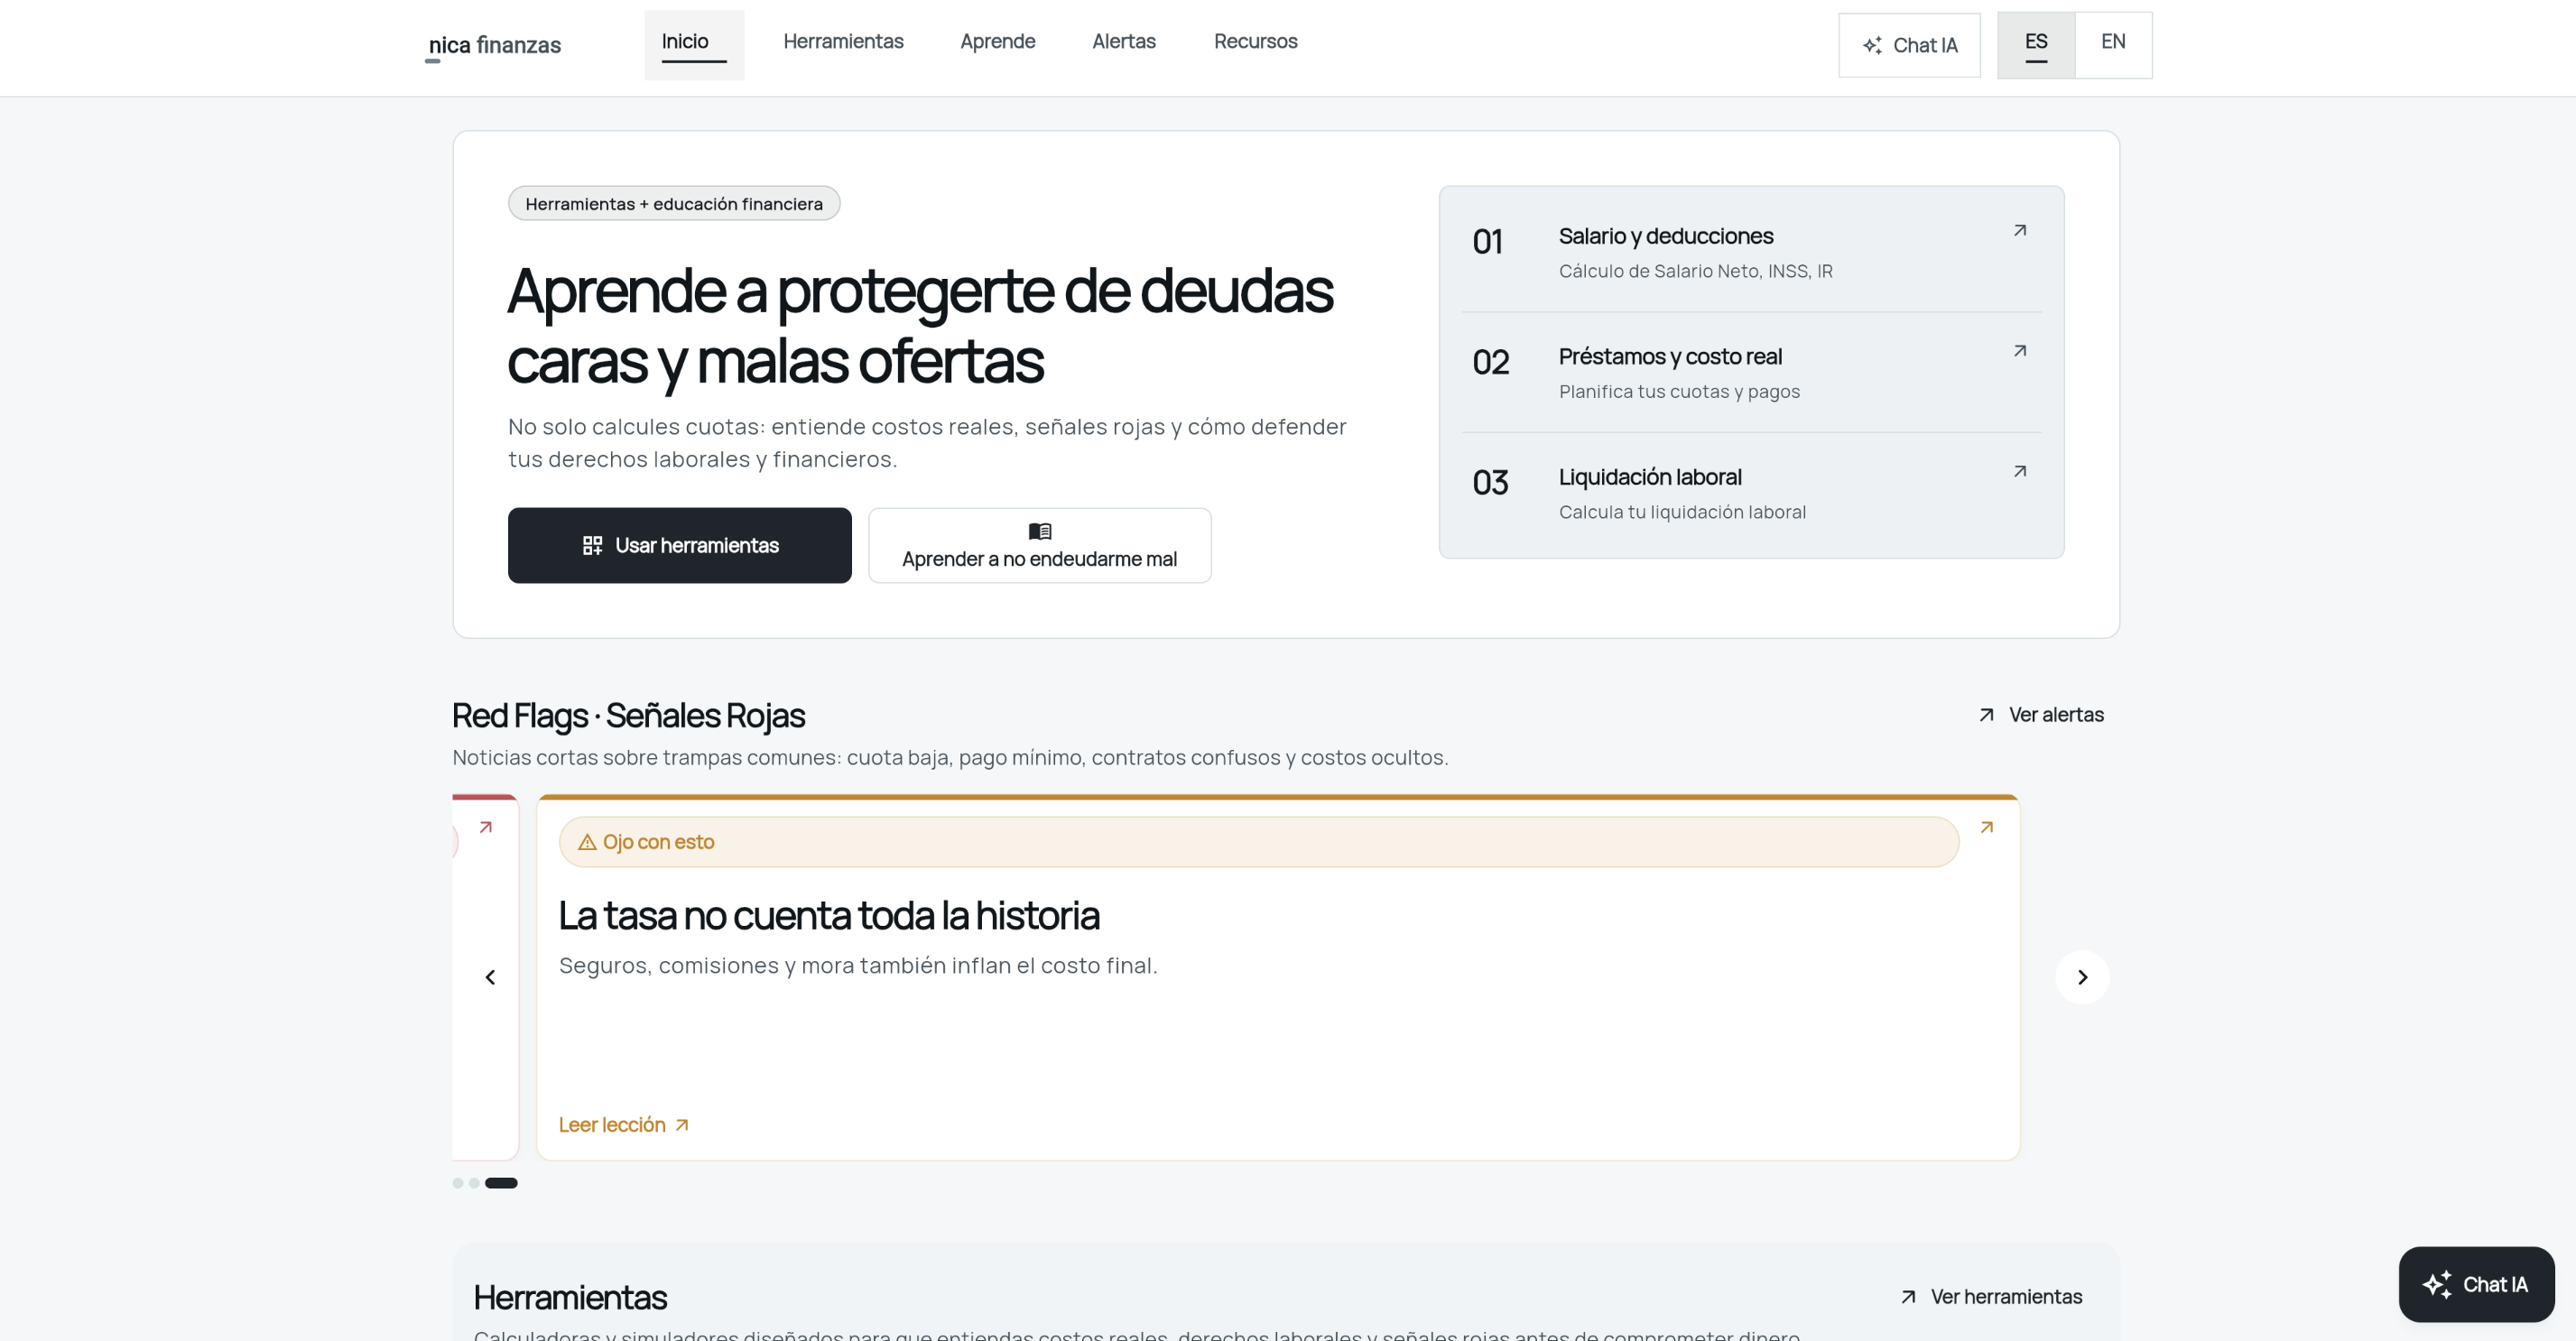Image resolution: width=2576 pixels, height=1341 pixels.
Task: Open the Alertas nav tab
Action: [x=1123, y=42]
